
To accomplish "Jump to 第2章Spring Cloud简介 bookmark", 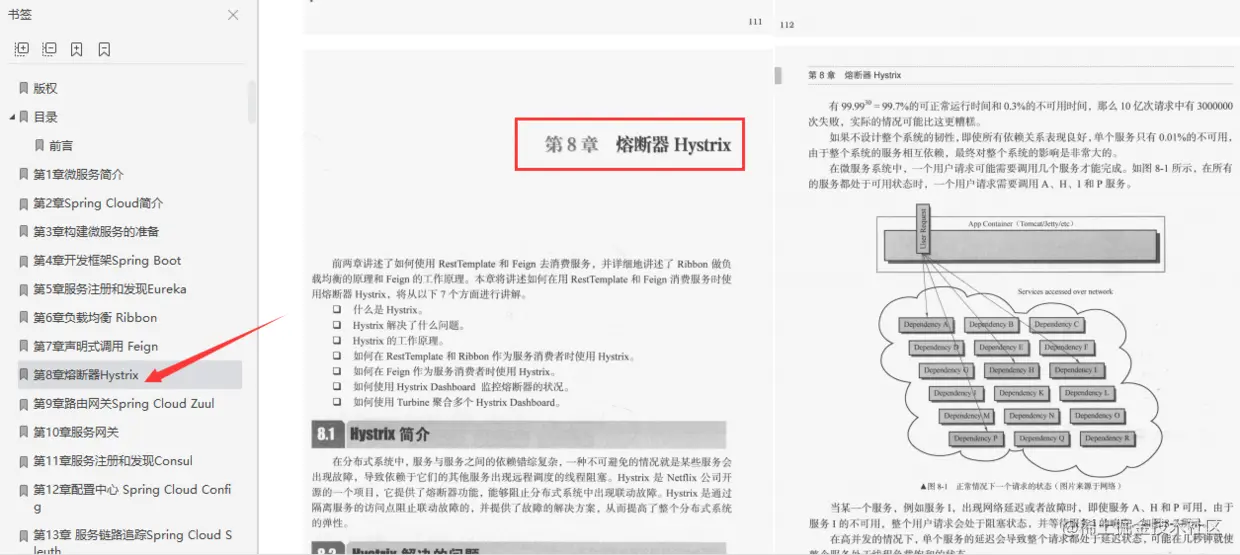I will coord(98,203).
